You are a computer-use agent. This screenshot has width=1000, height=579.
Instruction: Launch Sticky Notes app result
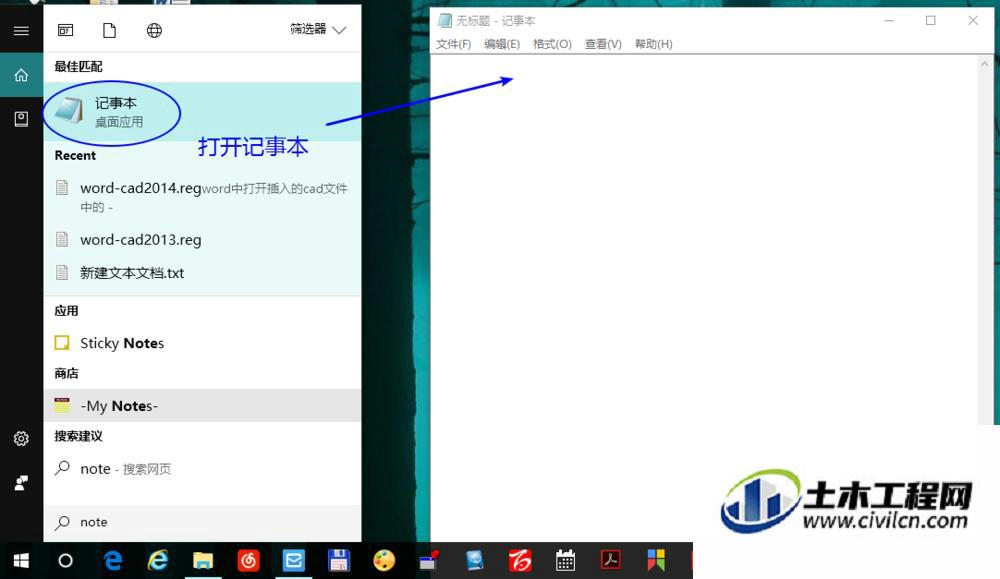(x=202, y=343)
